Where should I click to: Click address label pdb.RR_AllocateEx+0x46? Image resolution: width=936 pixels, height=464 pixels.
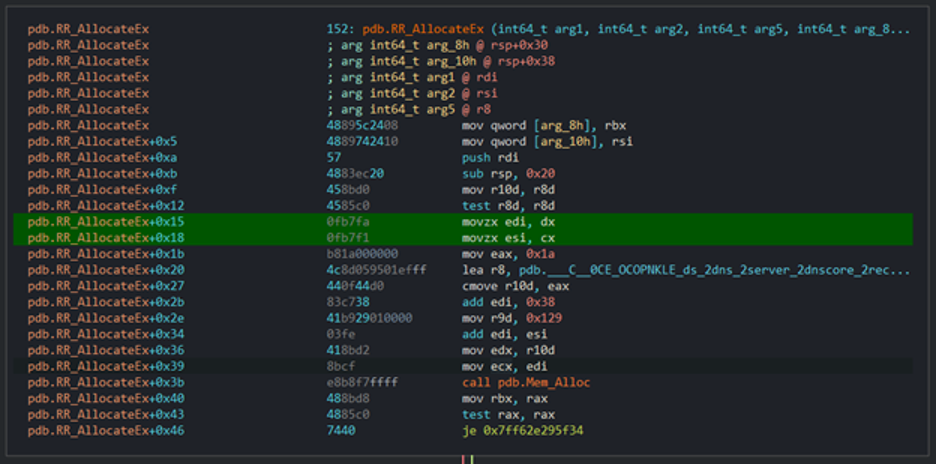pyautogui.click(x=89, y=430)
